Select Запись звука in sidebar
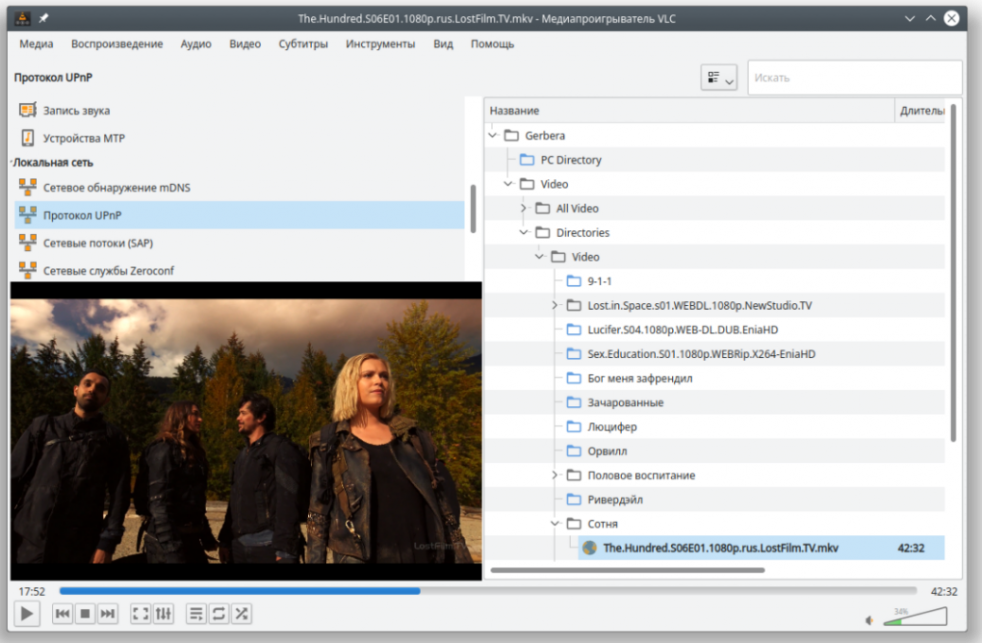The height and width of the screenshot is (643, 982). pyautogui.click(x=239, y=110)
